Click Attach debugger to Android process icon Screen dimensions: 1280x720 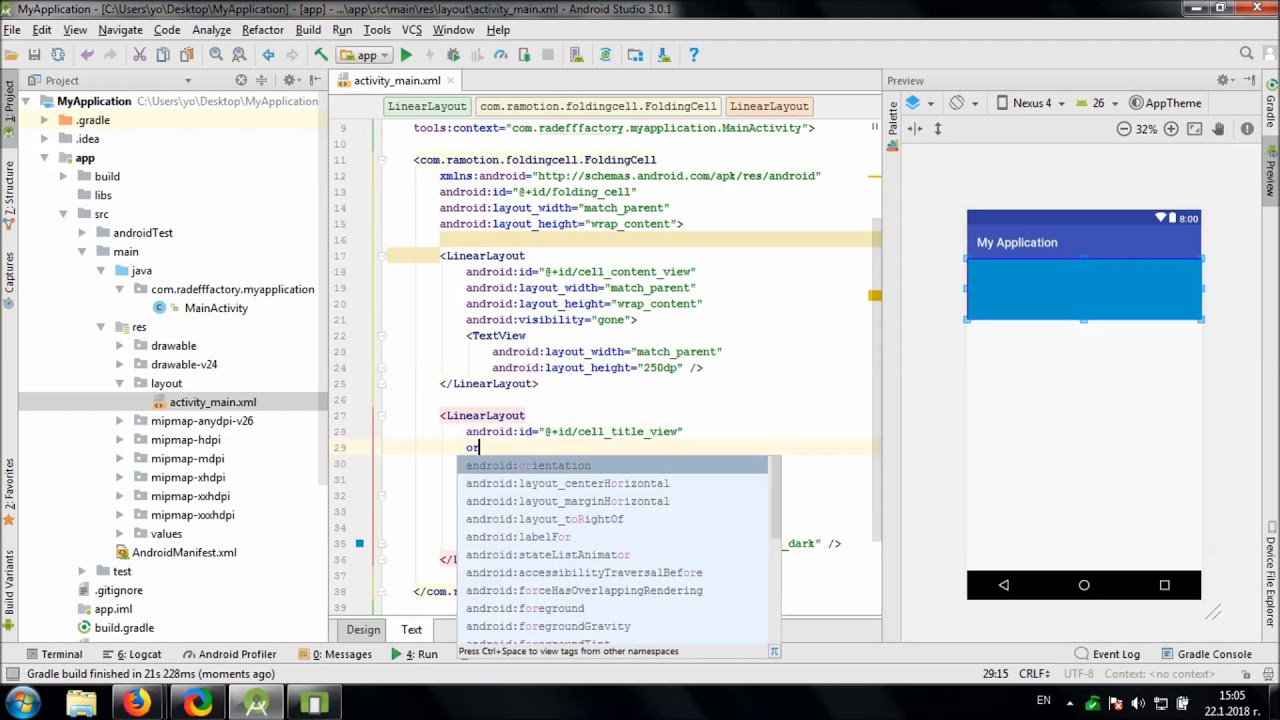coord(525,55)
